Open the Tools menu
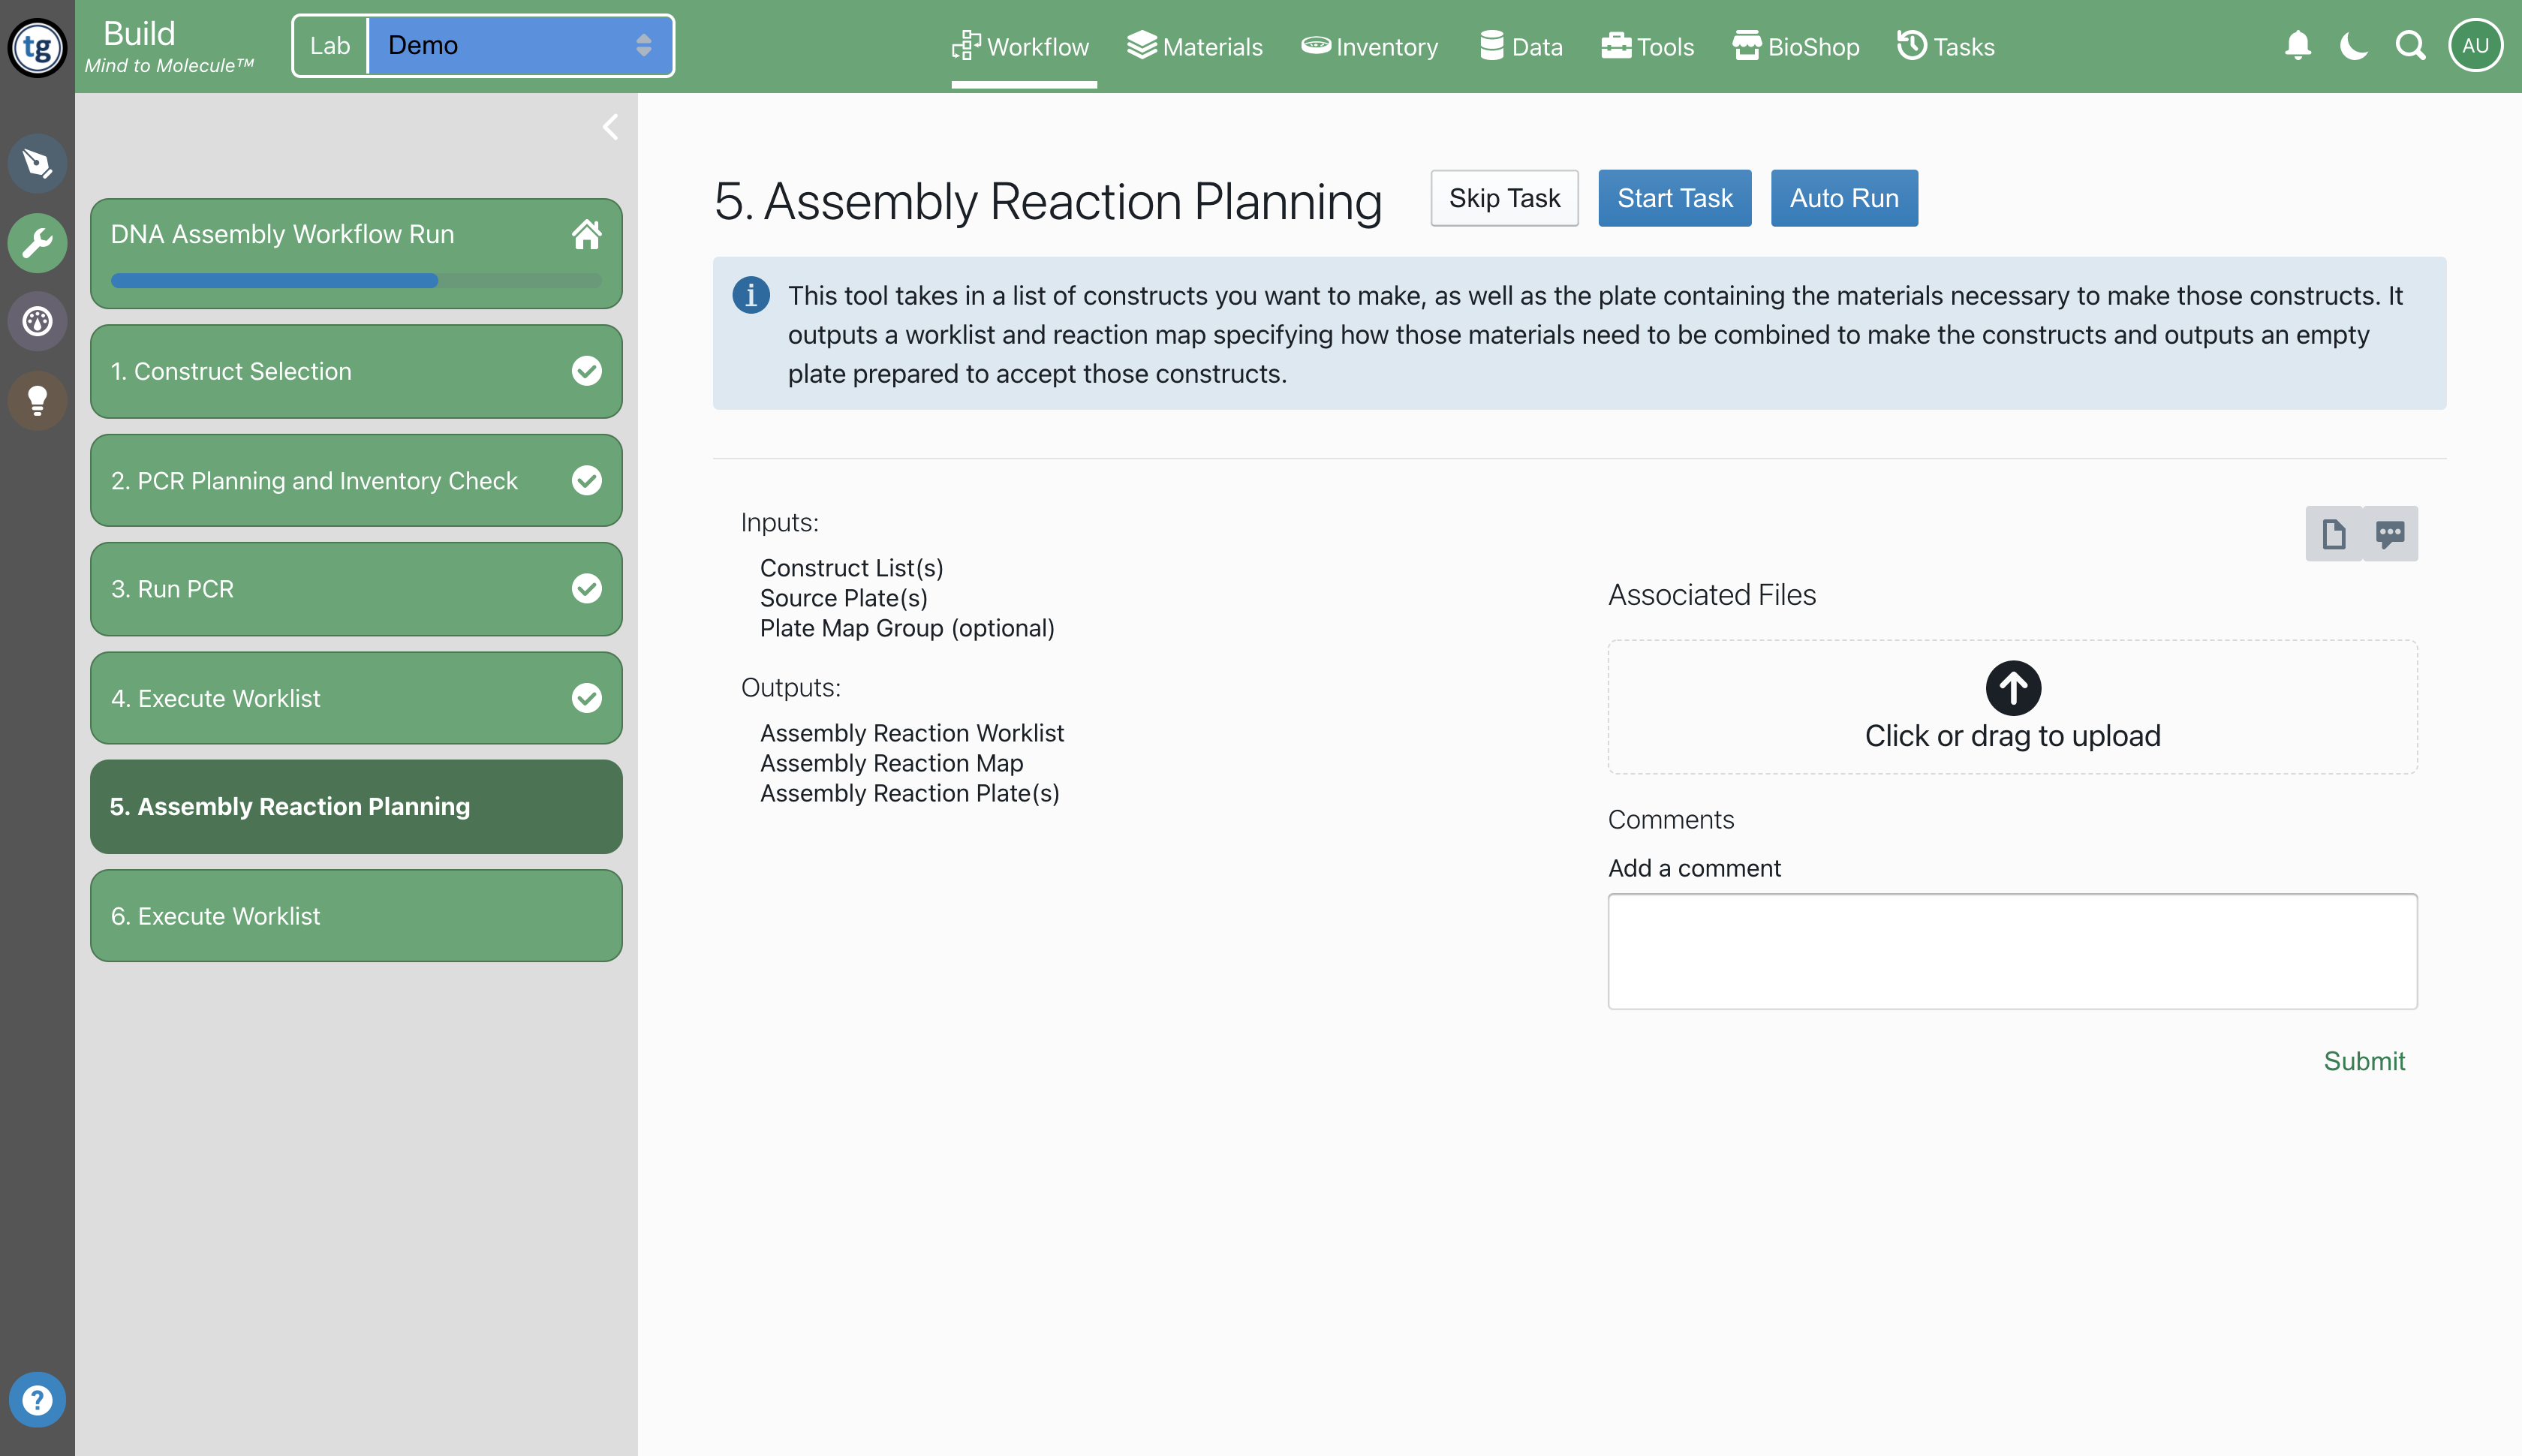The width and height of the screenshot is (2522, 1456). [1648, 46]
